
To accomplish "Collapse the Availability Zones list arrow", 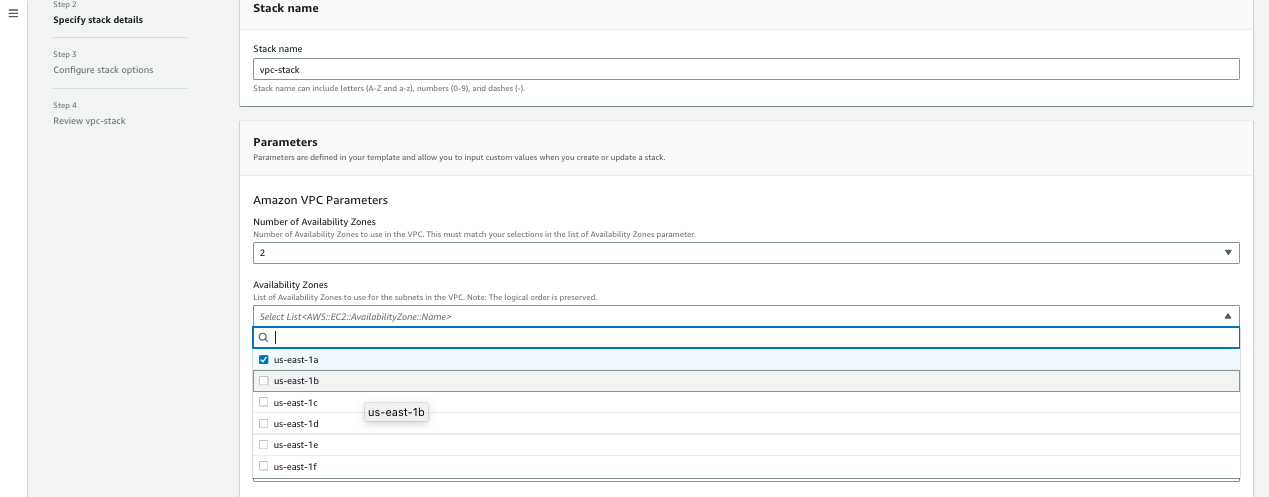I will click(x=1228, y=316).
